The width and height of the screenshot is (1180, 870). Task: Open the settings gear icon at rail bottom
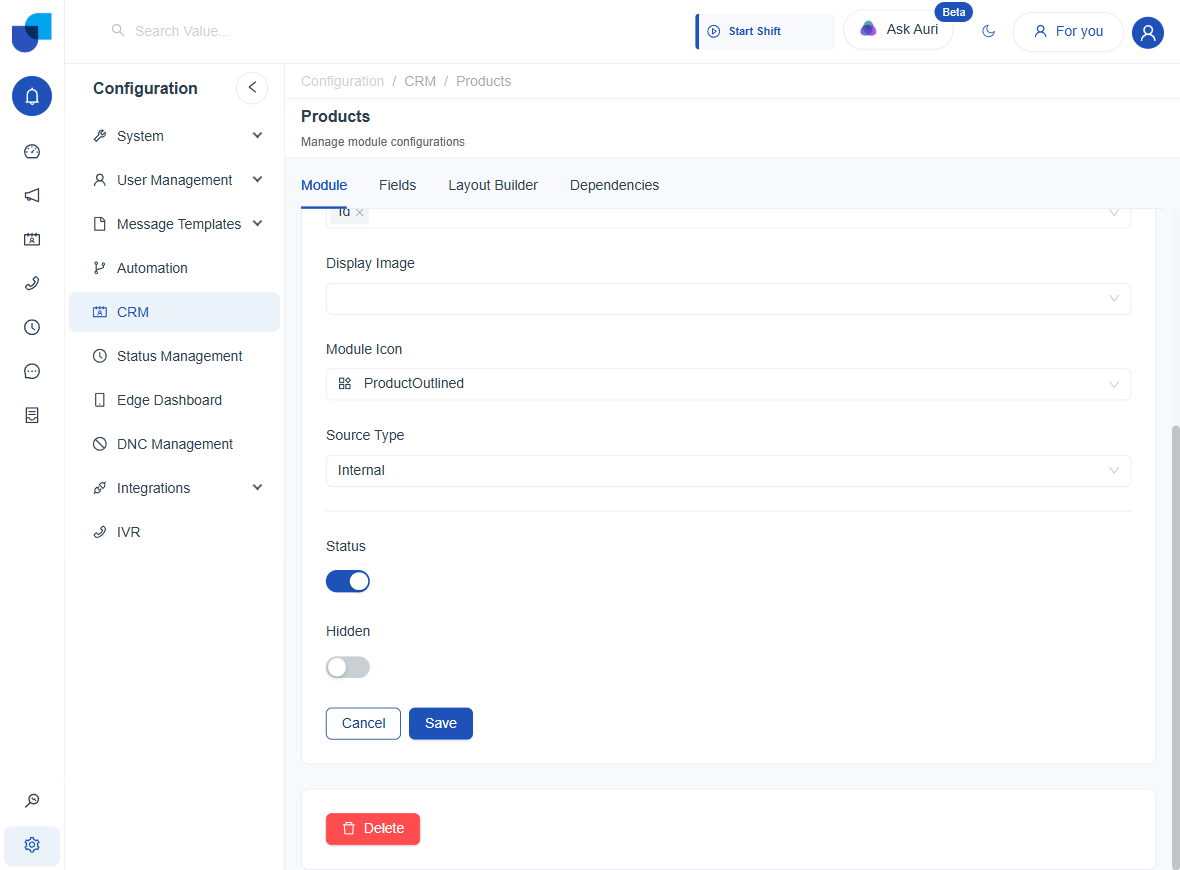tap(32, 845)
